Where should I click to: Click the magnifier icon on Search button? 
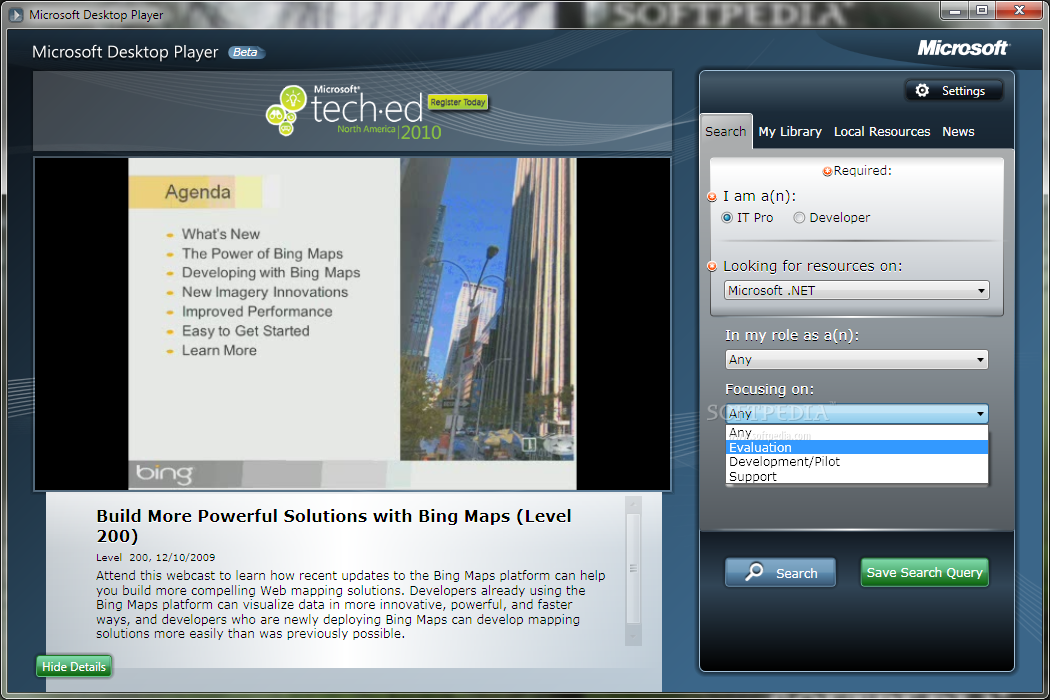click(x=754, y=571)
